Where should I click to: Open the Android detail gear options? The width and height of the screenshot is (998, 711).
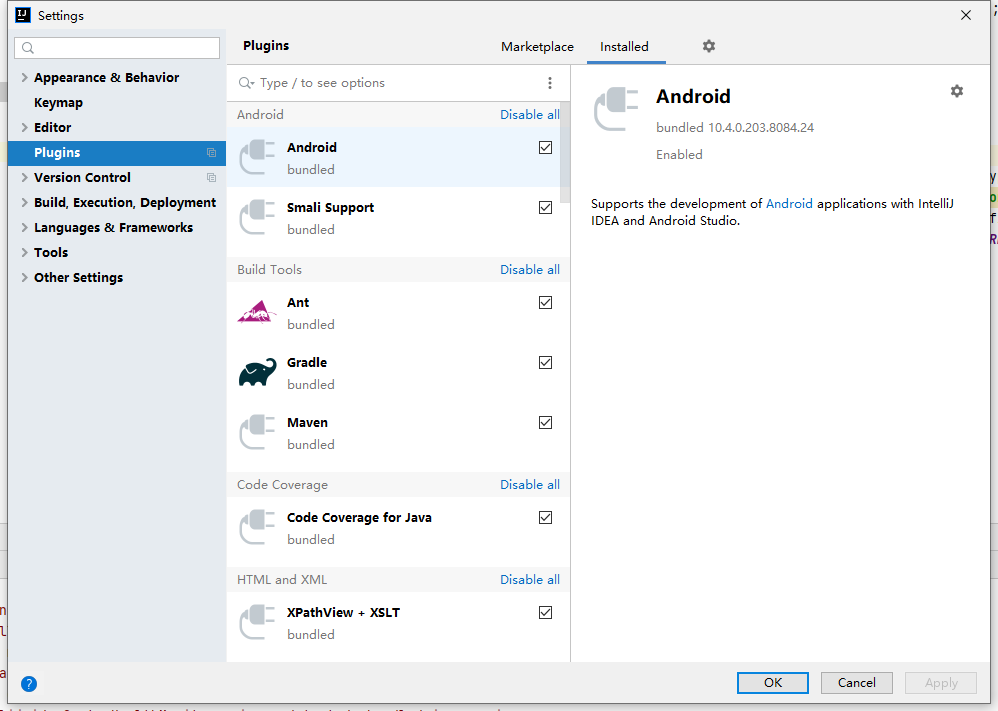(957, 91)
